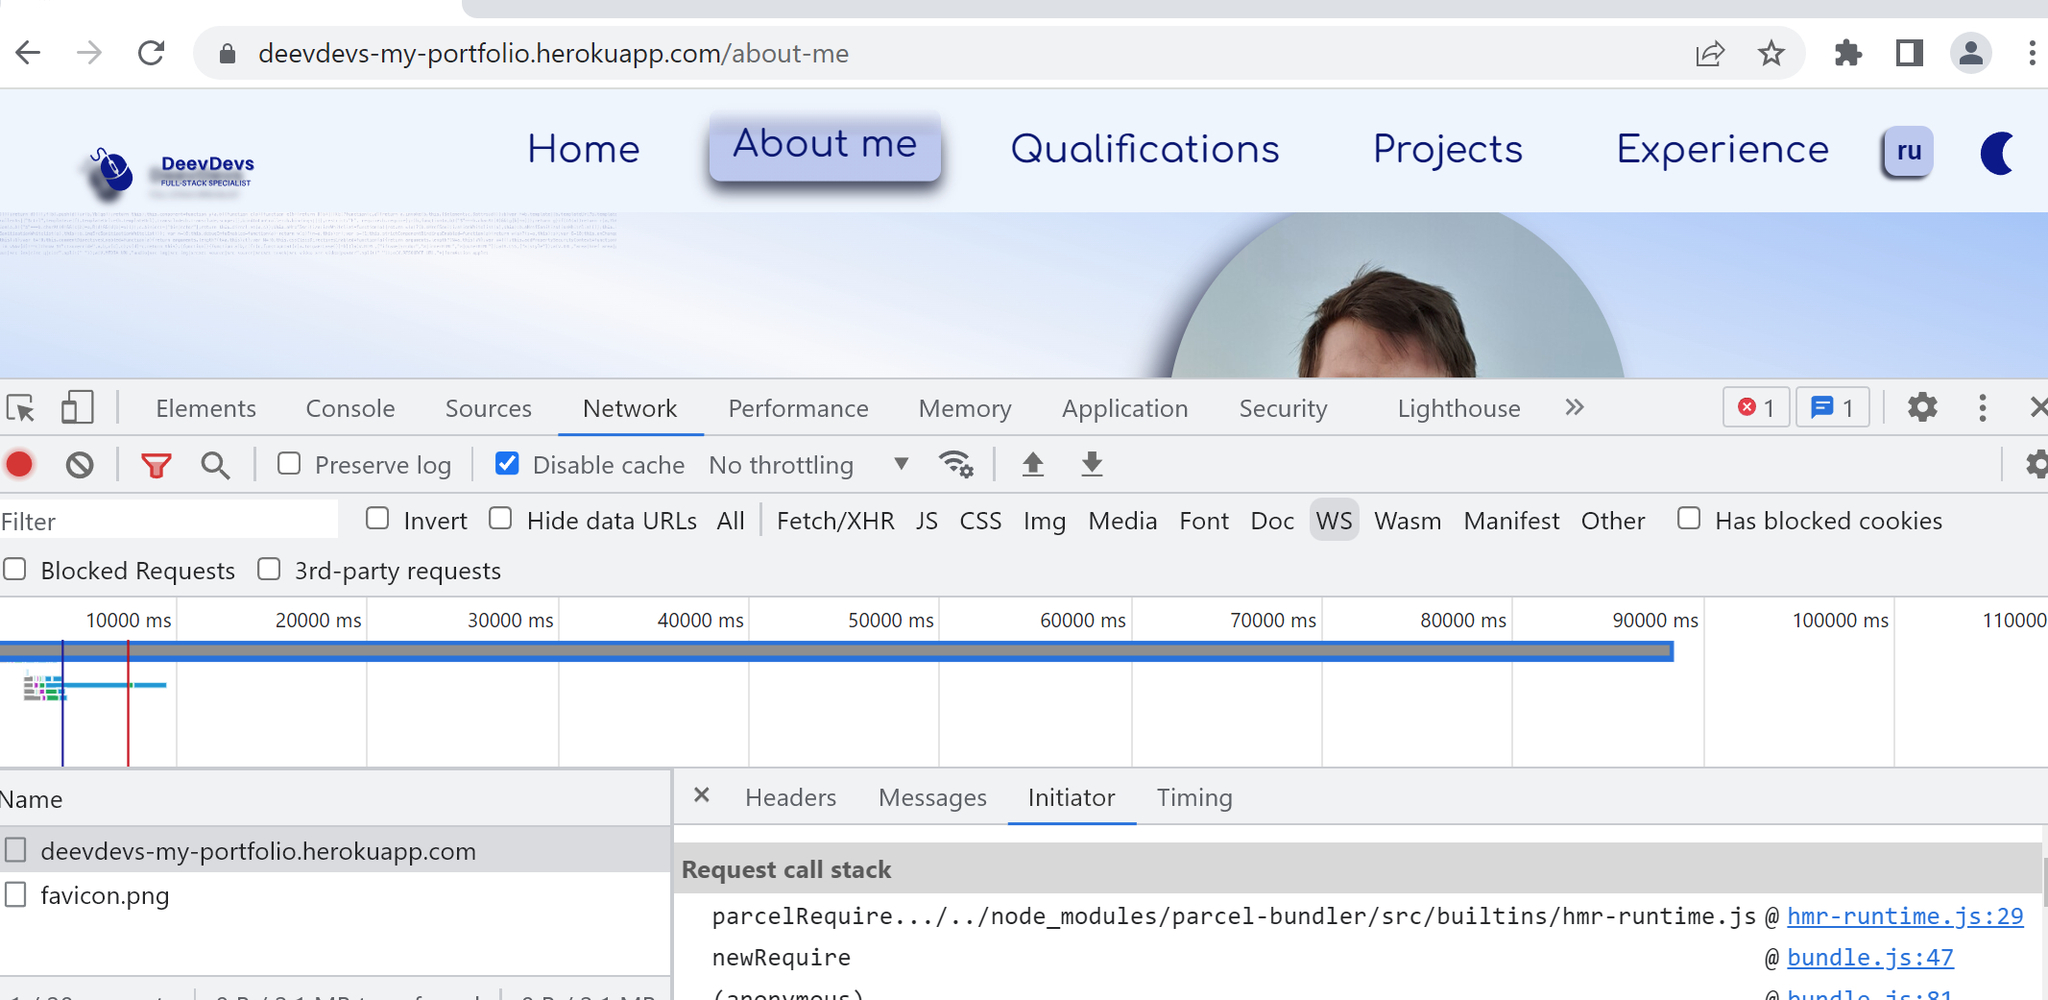Switch to the Console tab
This screenshot has height=1000, width=2048.
coord(350,409)
